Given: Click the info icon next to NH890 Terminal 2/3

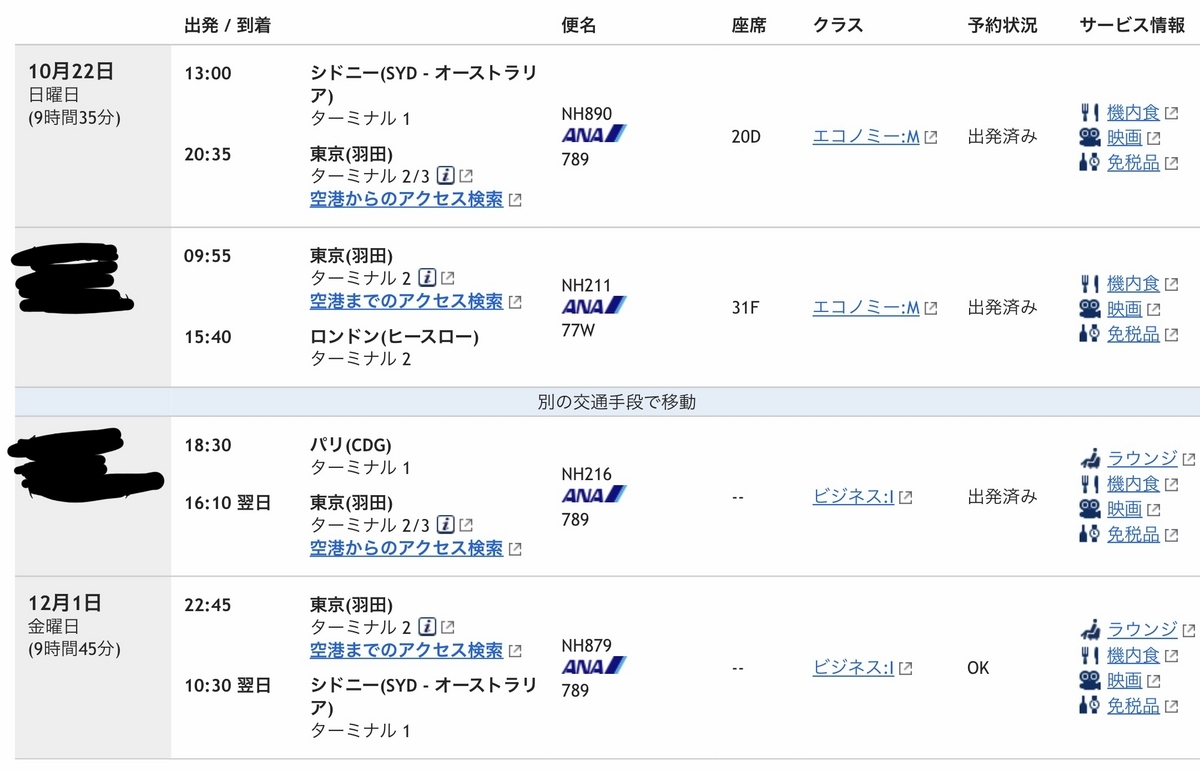Looking at the screenshot, I should [x=447, y=175].
